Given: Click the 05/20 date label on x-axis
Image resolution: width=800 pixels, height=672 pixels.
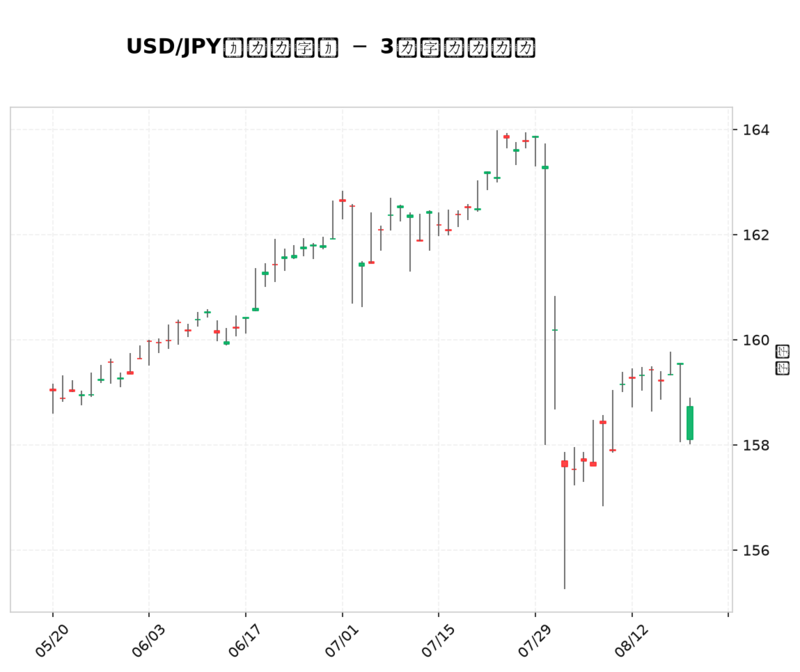Looking at the screenshot, I should point(52,641).
